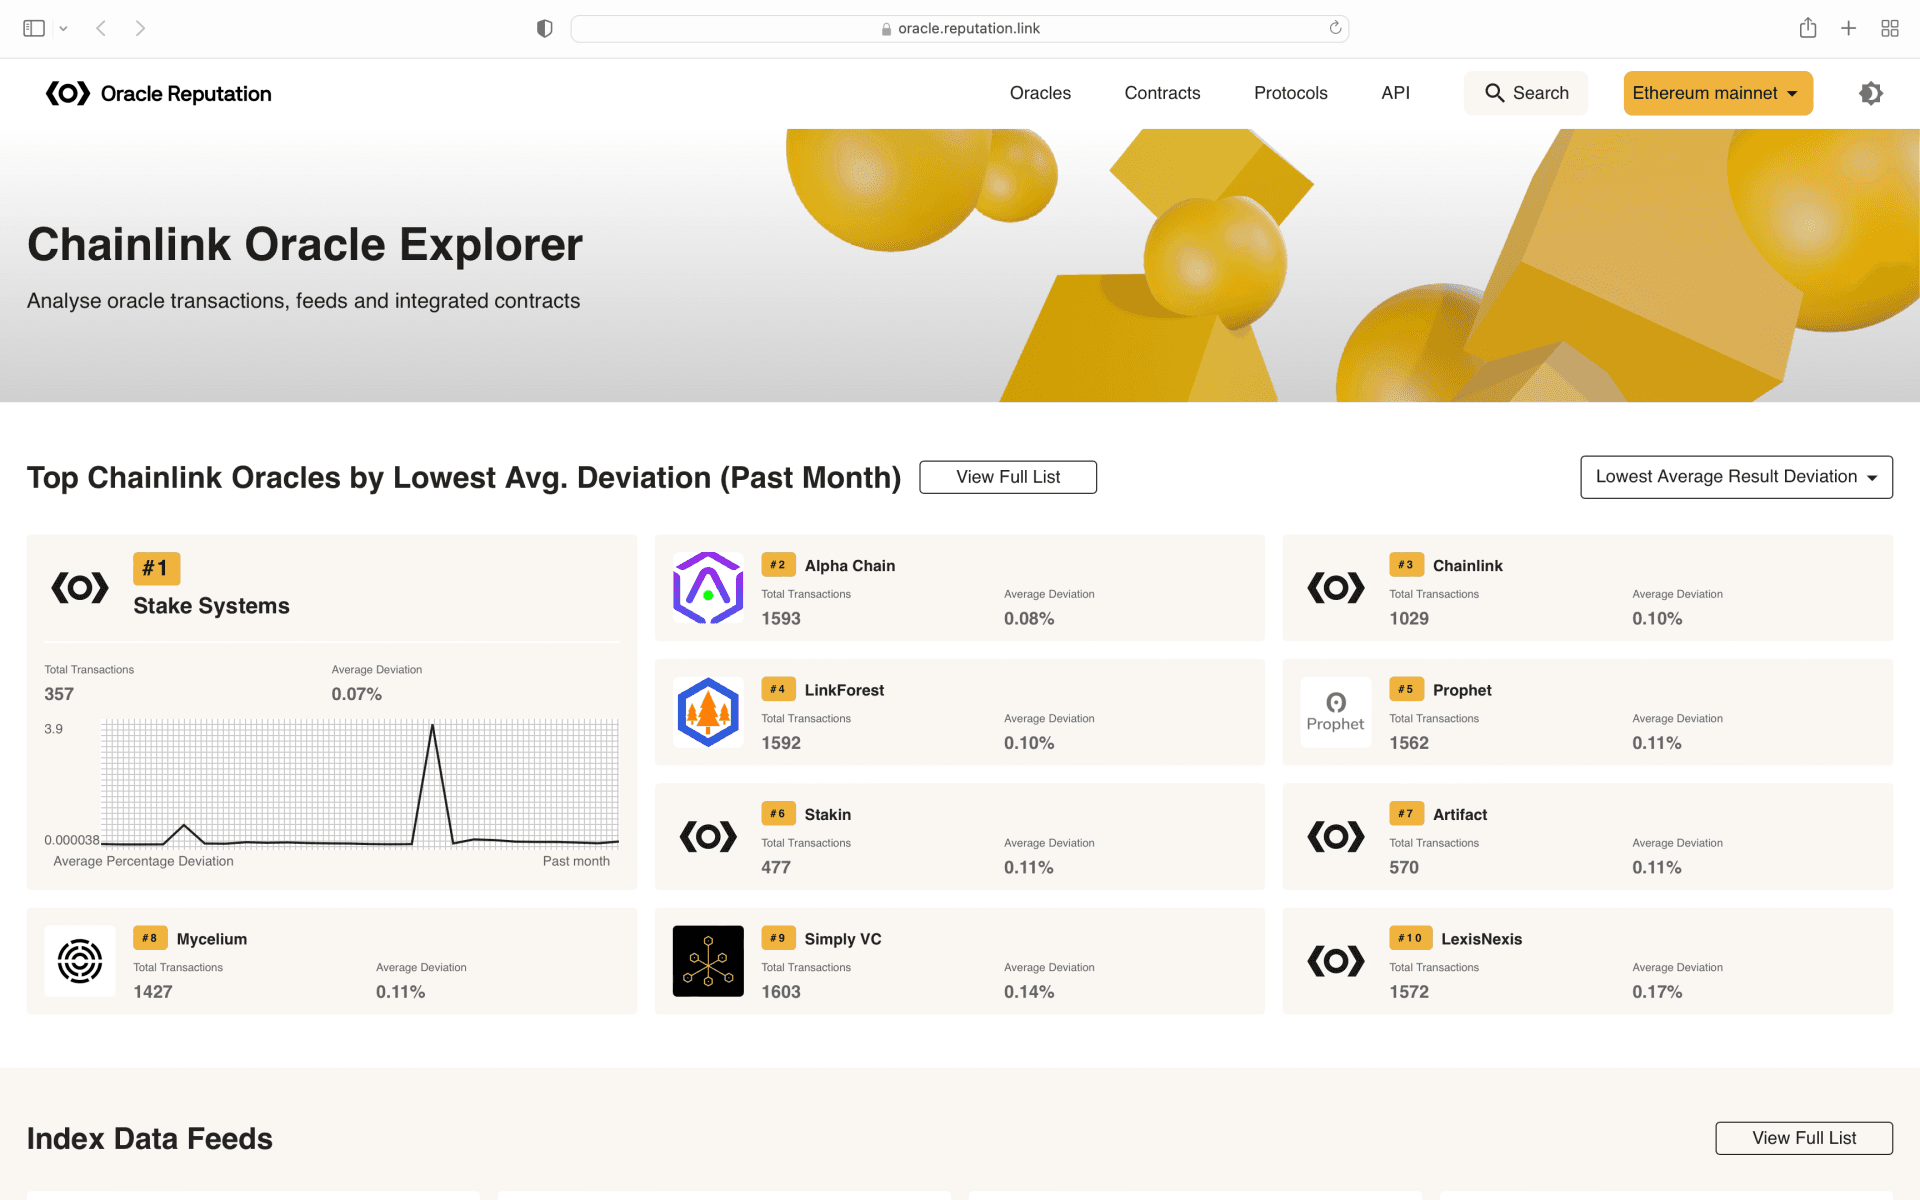
Task: Open sidebar options chevron in Safari
Action: point(63,28)
